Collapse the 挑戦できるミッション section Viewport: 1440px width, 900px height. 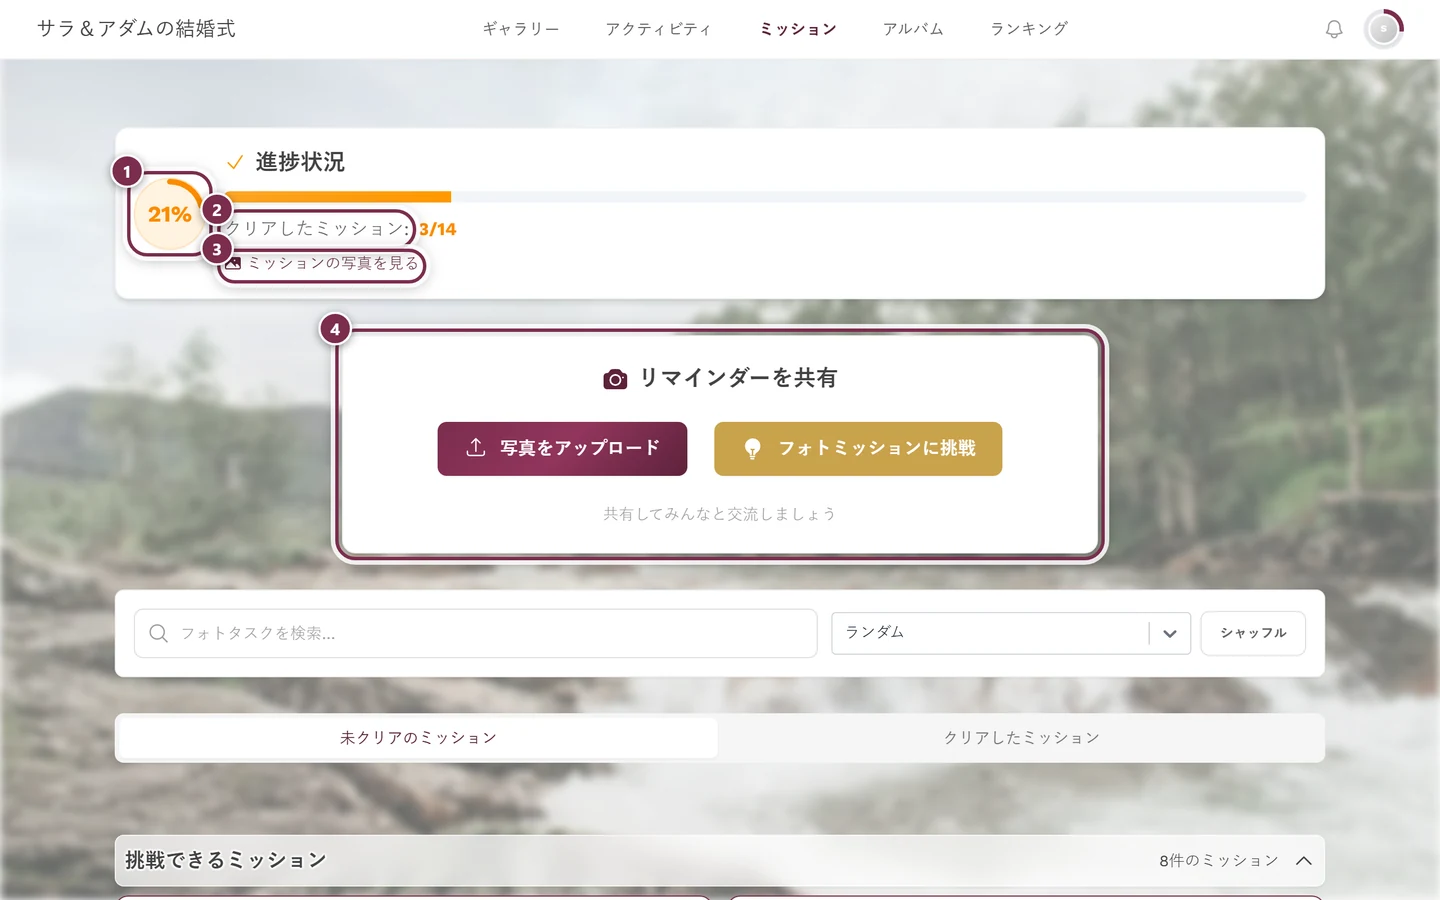[x=1303, y=861]
